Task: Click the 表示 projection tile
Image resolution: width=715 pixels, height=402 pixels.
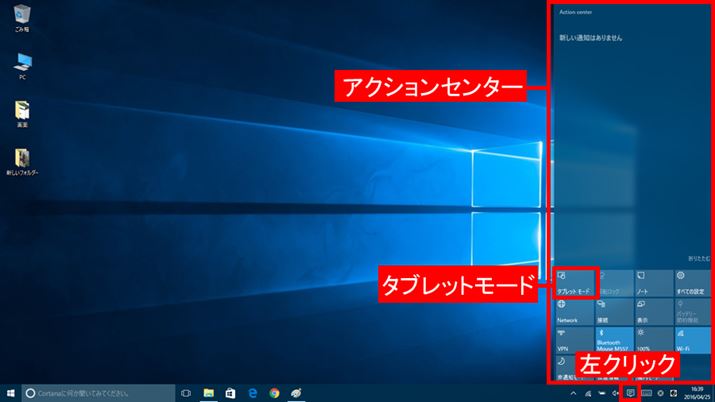Action: point(651,310)
